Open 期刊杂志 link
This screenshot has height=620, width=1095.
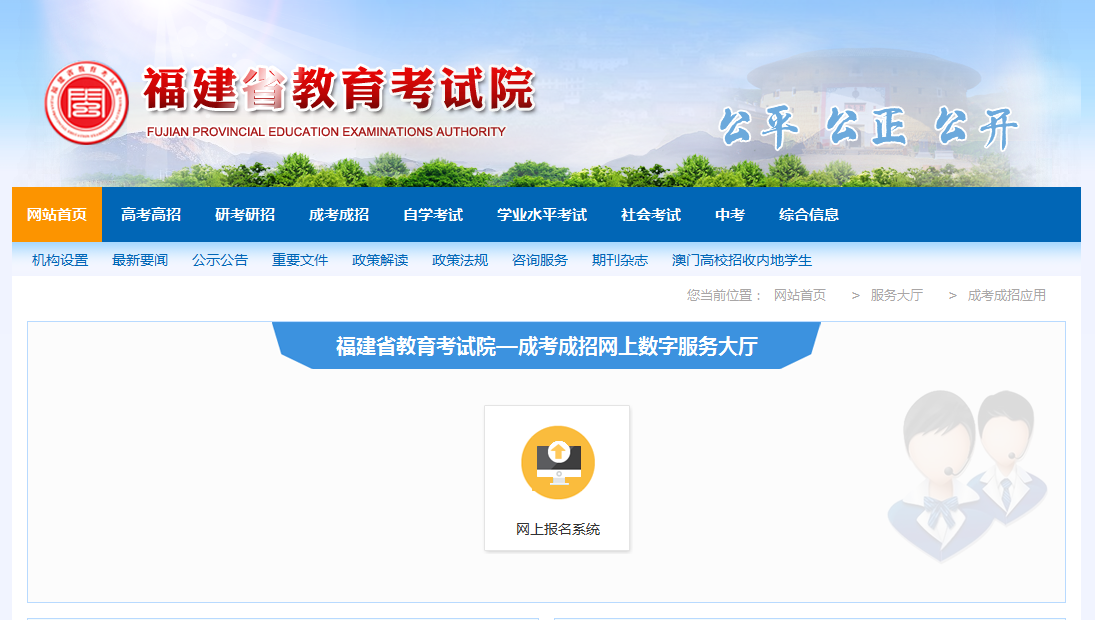click(x=619, y=260)
